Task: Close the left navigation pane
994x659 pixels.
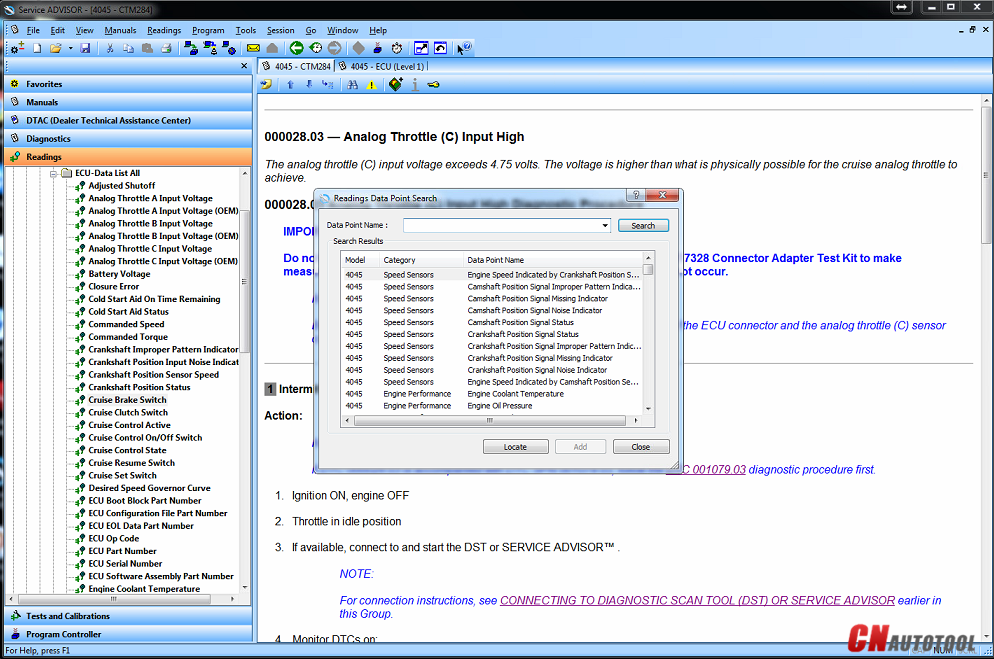Action: pyautogui.click(x=244, y=66)
